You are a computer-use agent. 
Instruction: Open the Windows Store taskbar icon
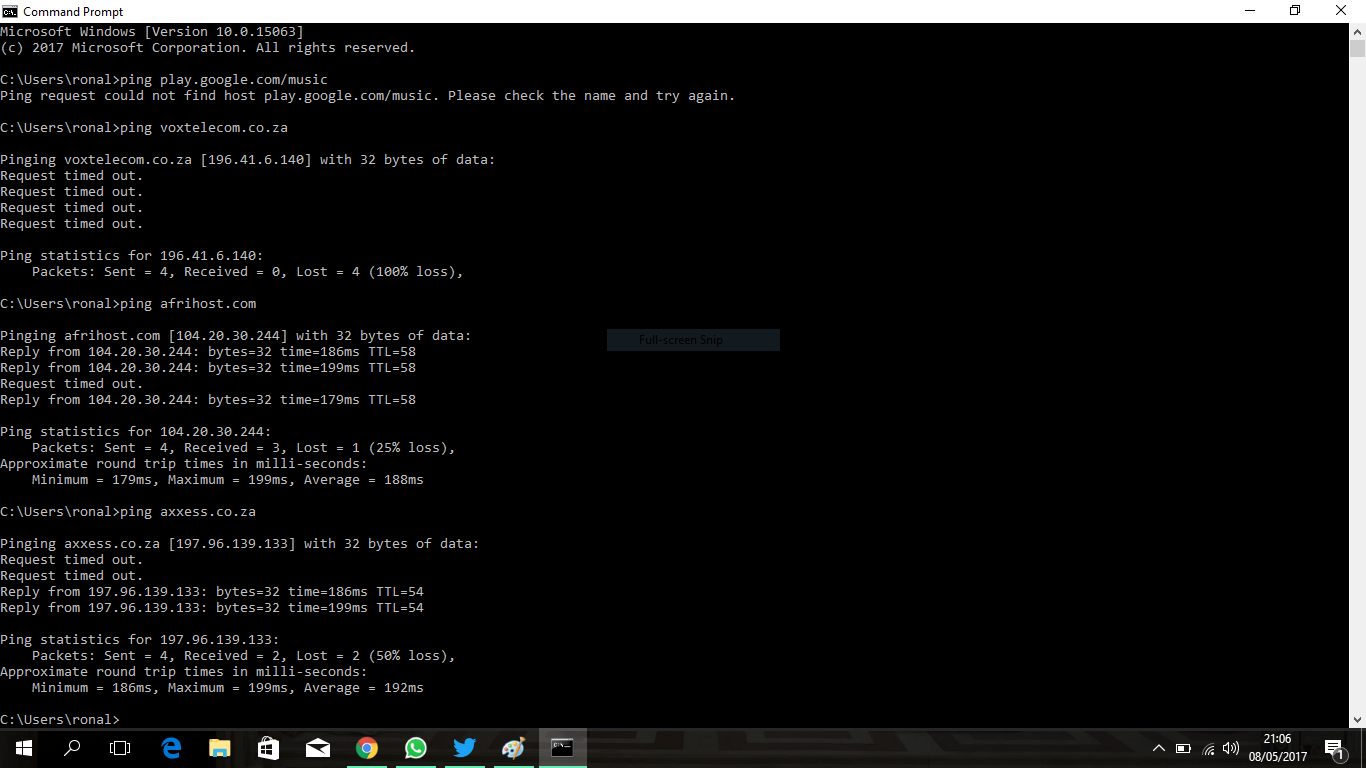[x=269, y=748]
